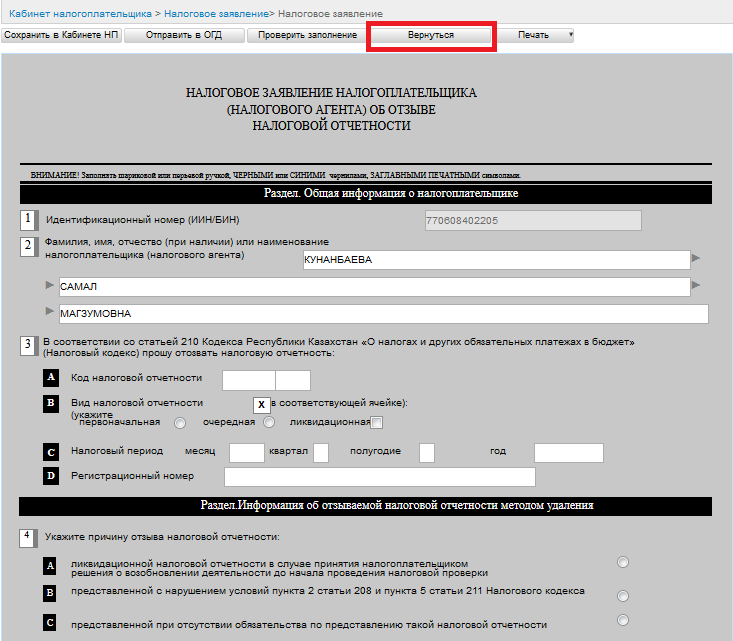Click into the Регистрационный номер input field

tap(379, 477)
